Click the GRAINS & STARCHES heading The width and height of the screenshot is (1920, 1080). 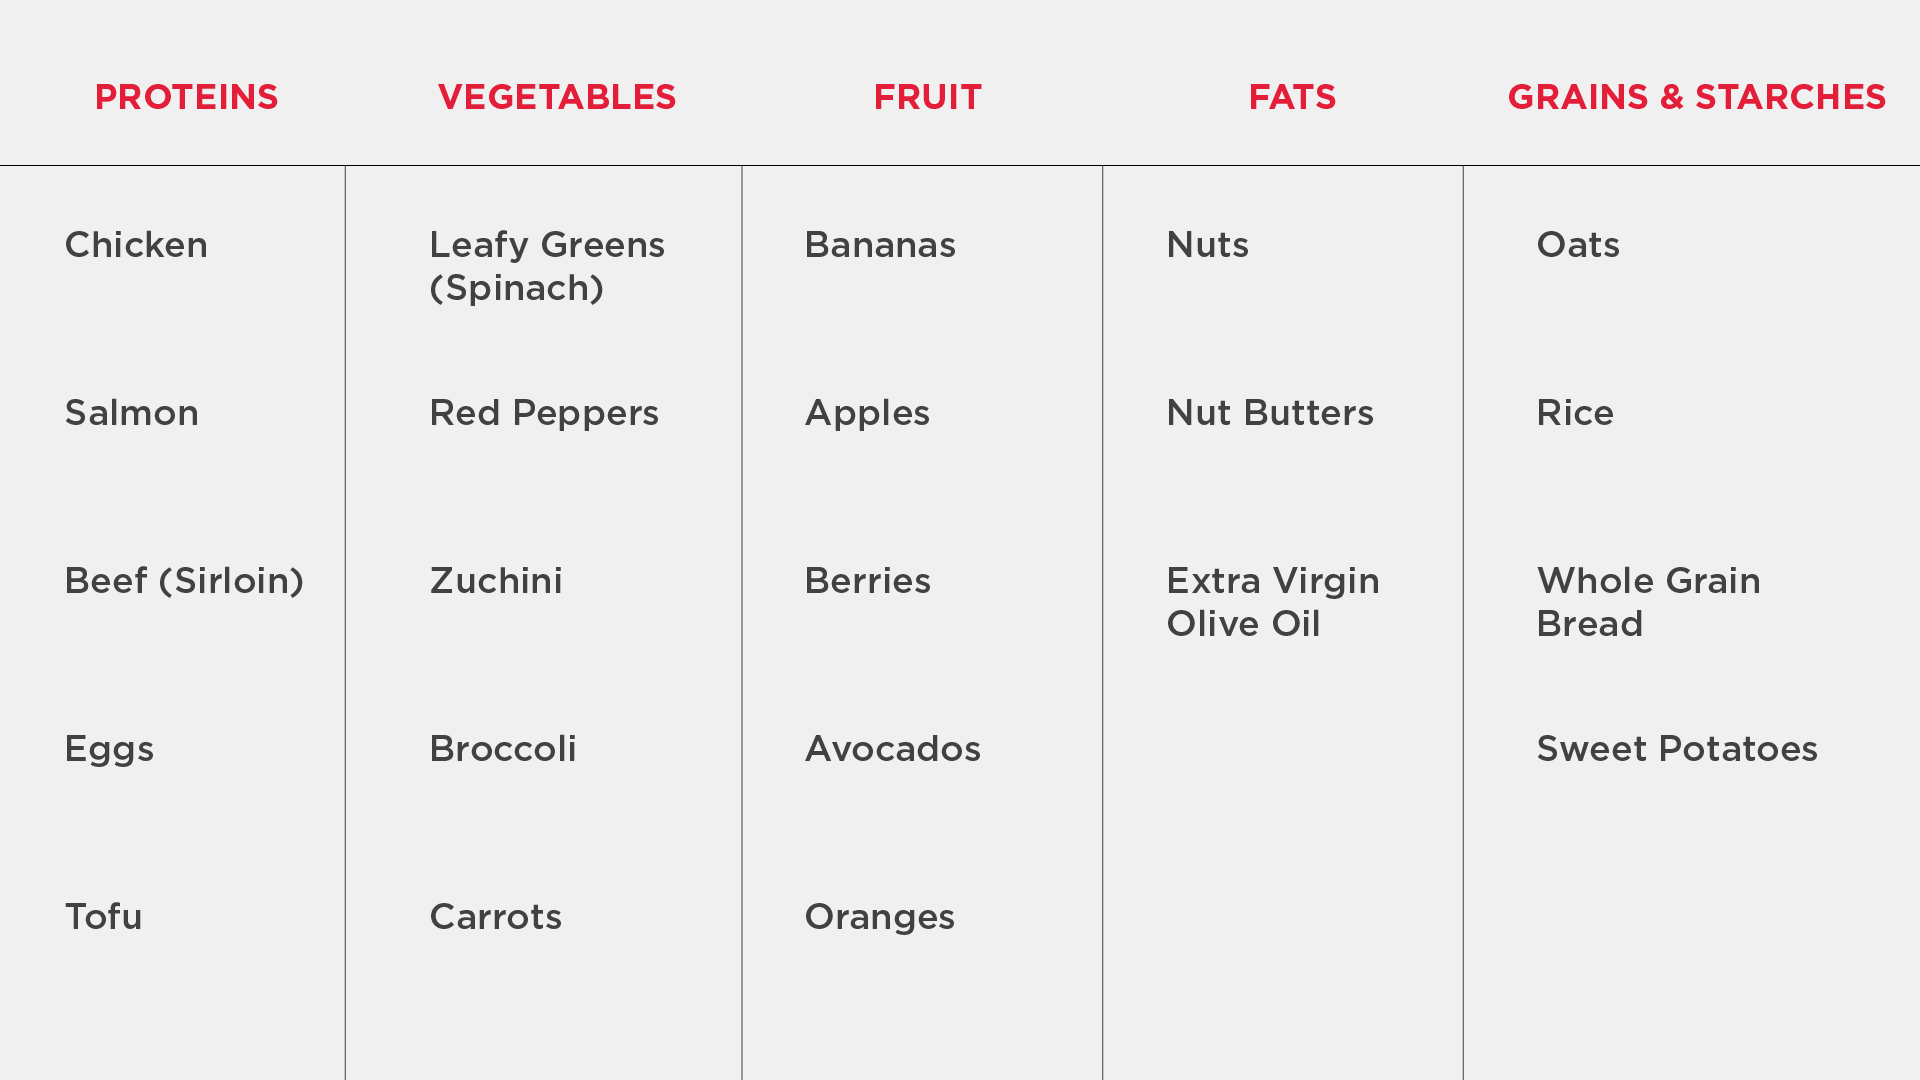(1696, 97)
